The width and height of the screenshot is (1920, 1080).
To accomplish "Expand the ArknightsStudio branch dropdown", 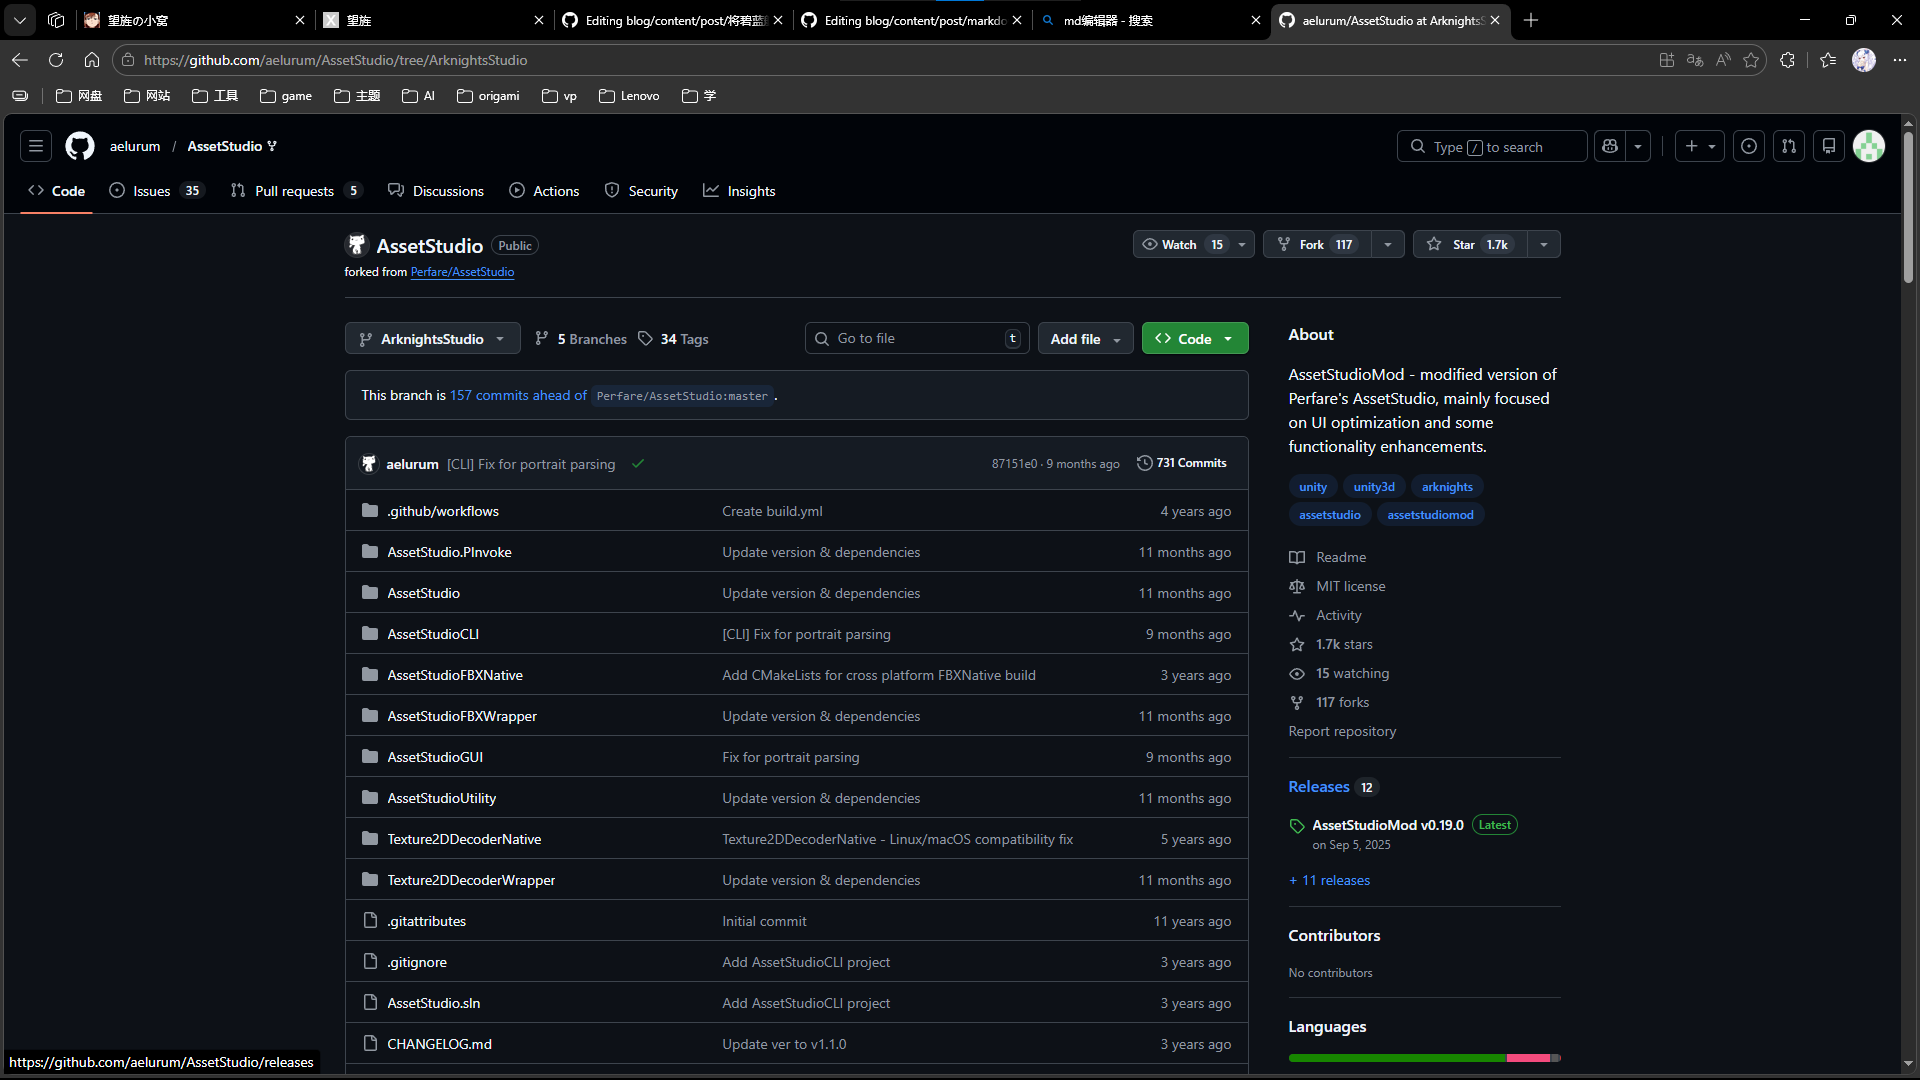I will 432,339.
